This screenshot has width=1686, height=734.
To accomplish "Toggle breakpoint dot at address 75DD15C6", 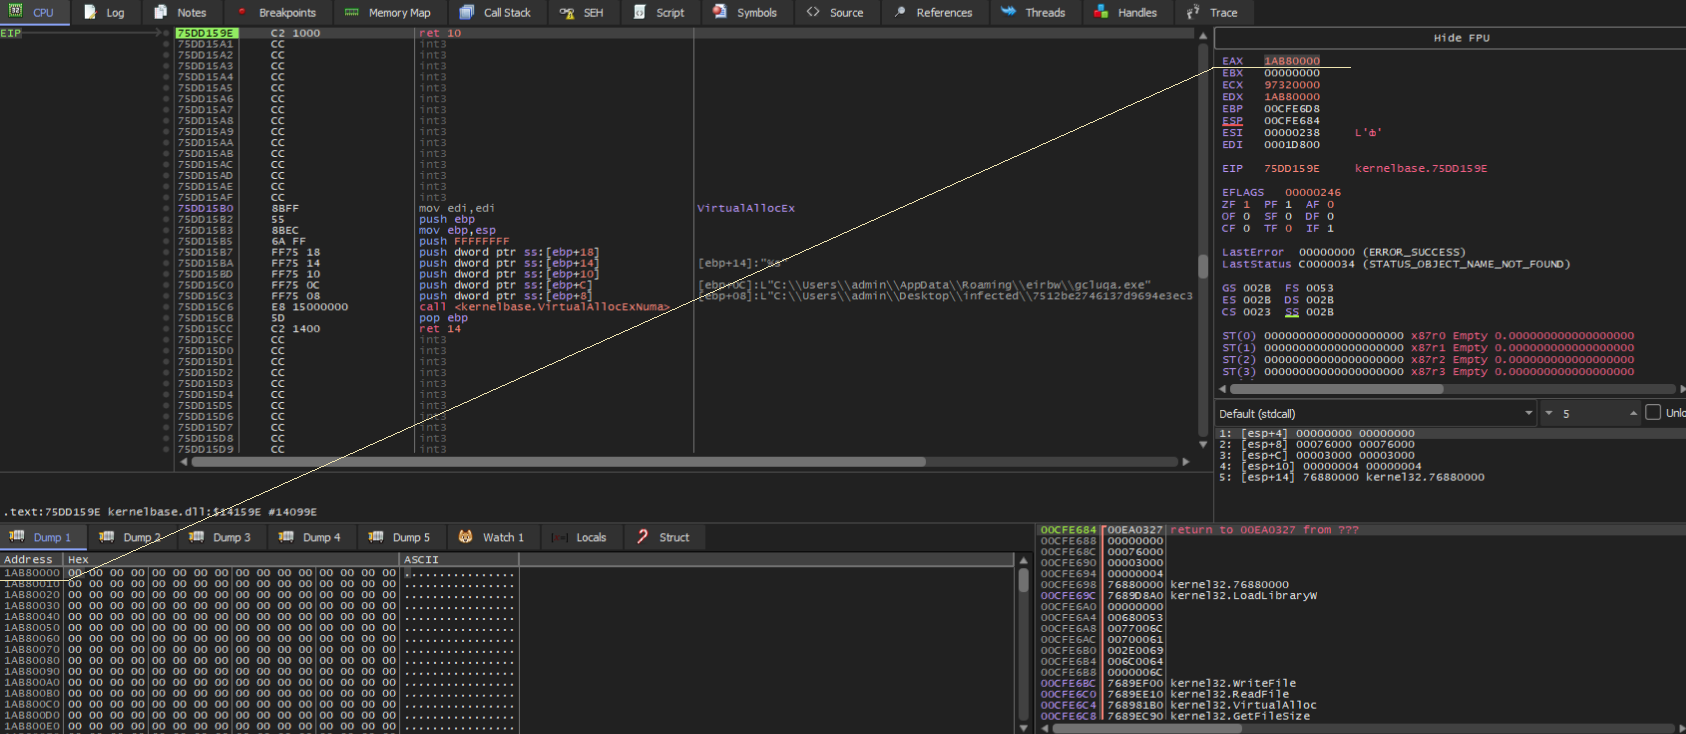I will coord(166,307).
